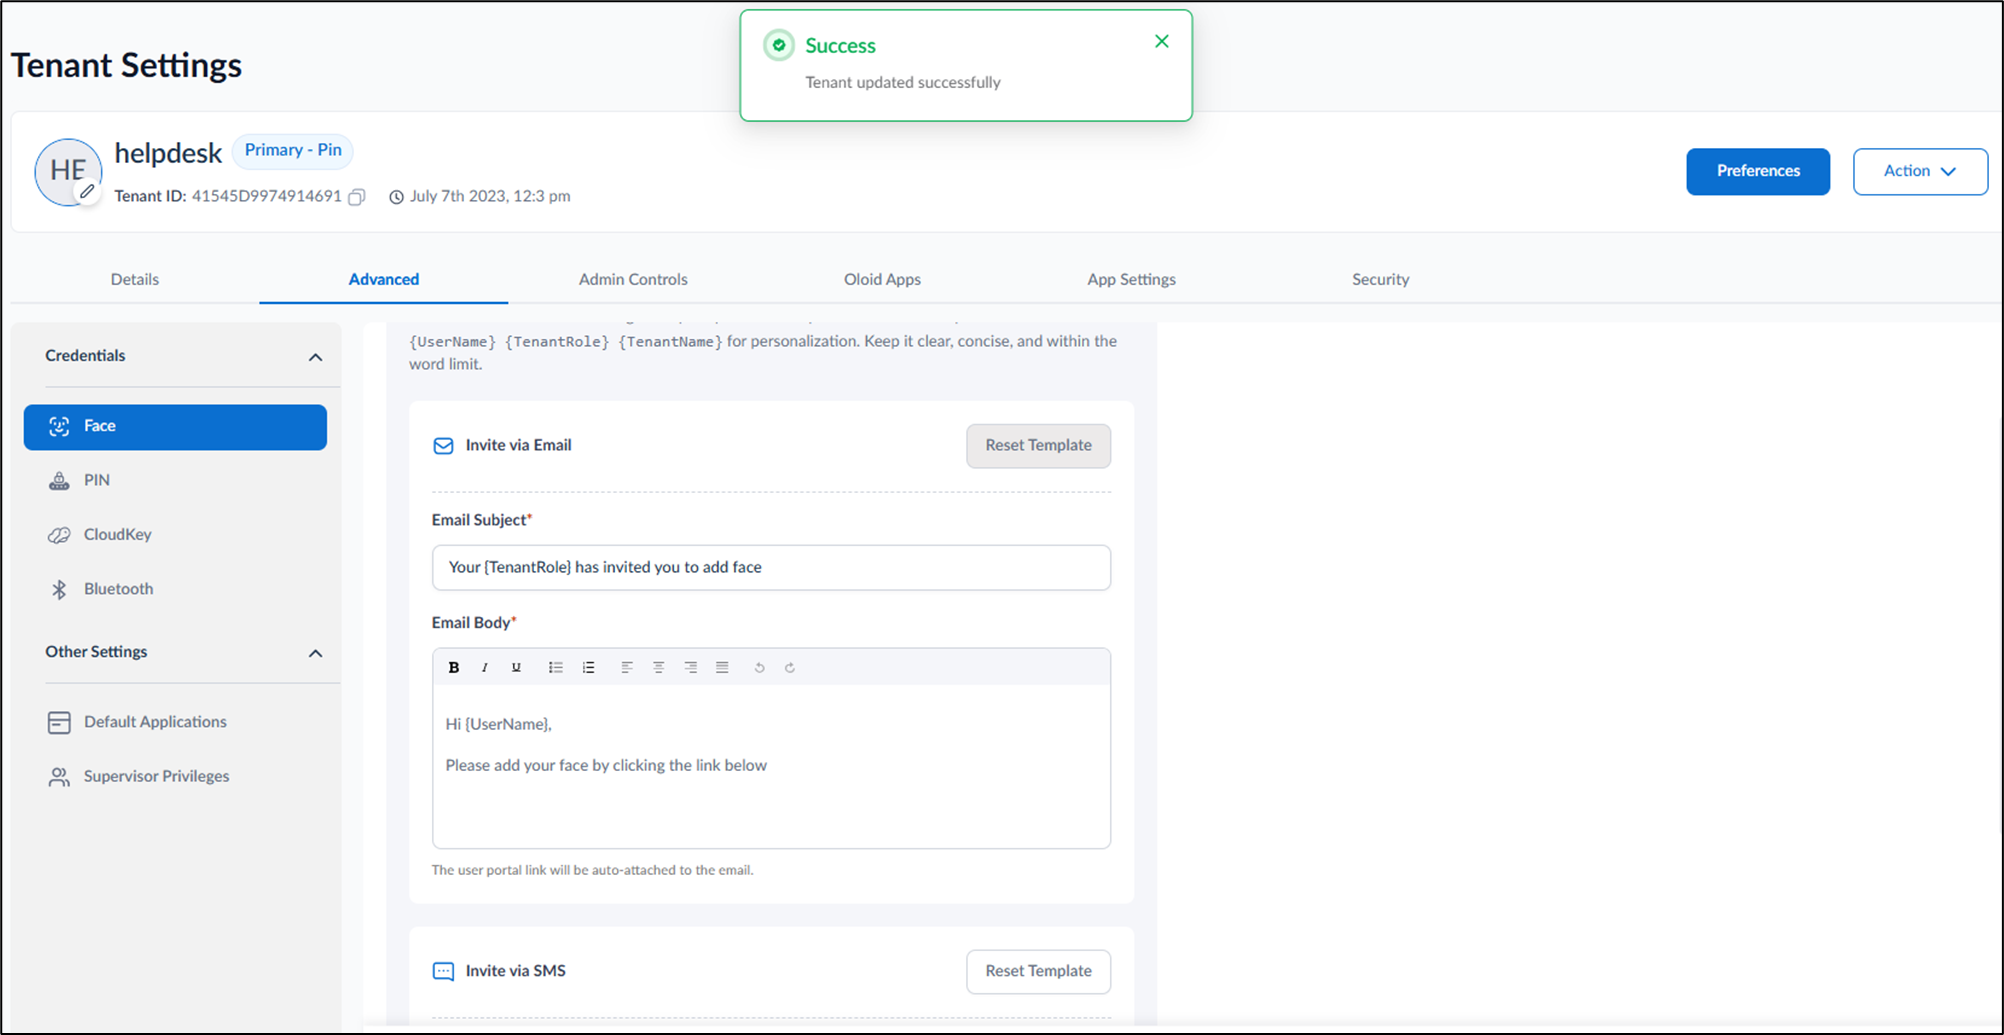Open Supervisor Privileges settings
This screenshot has height=1035, width=2004.
175,776
